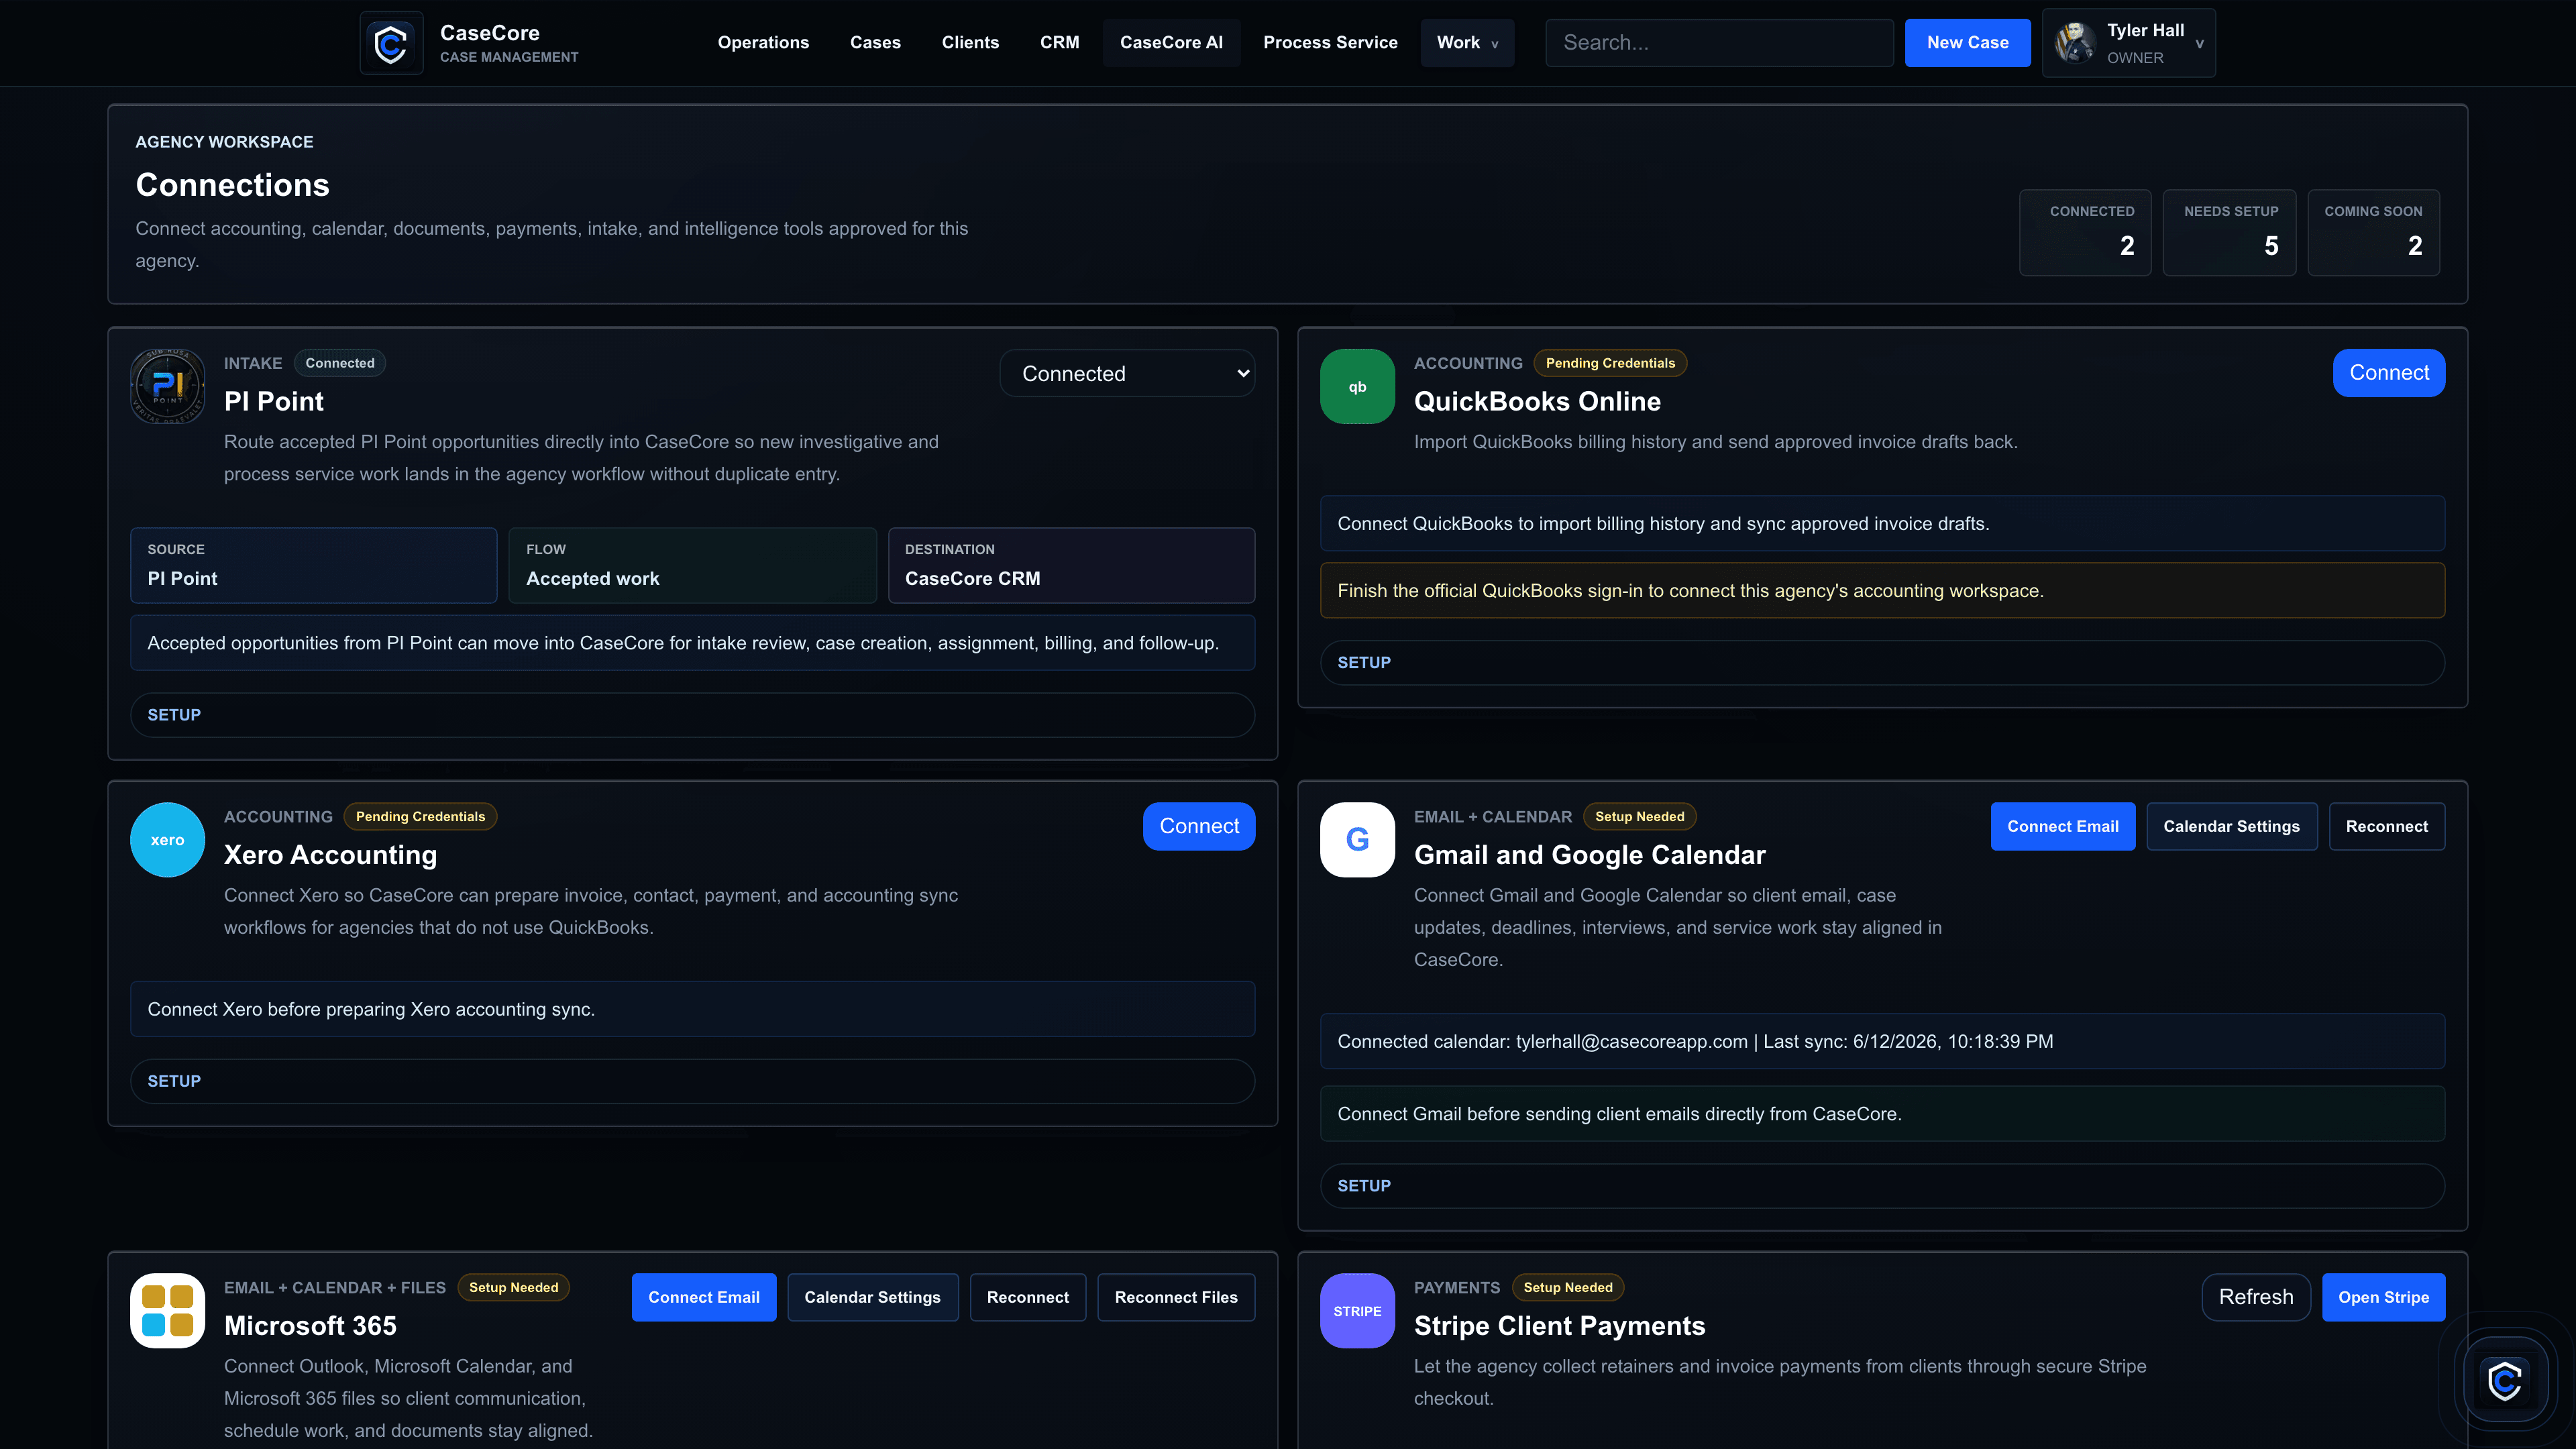This screenshot has width=2576, height=1449.
Task: Click the Google G icon
Action: 1357,840
